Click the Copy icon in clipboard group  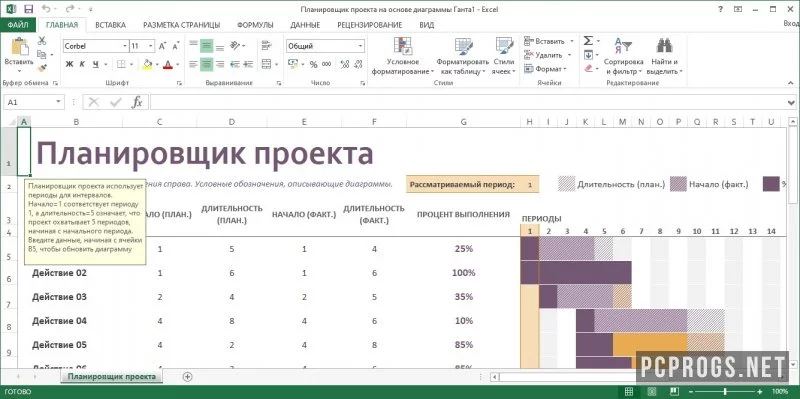pos(42,54)
